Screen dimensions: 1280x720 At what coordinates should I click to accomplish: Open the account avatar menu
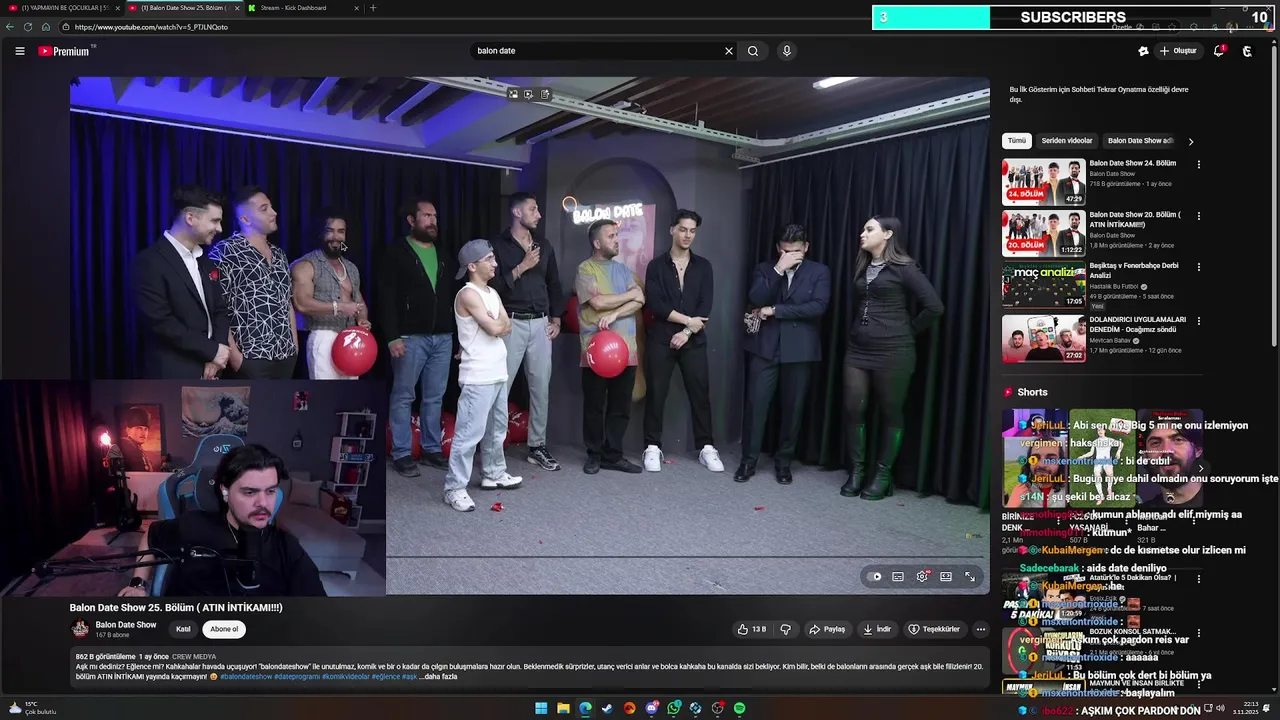pos(1247,51)
